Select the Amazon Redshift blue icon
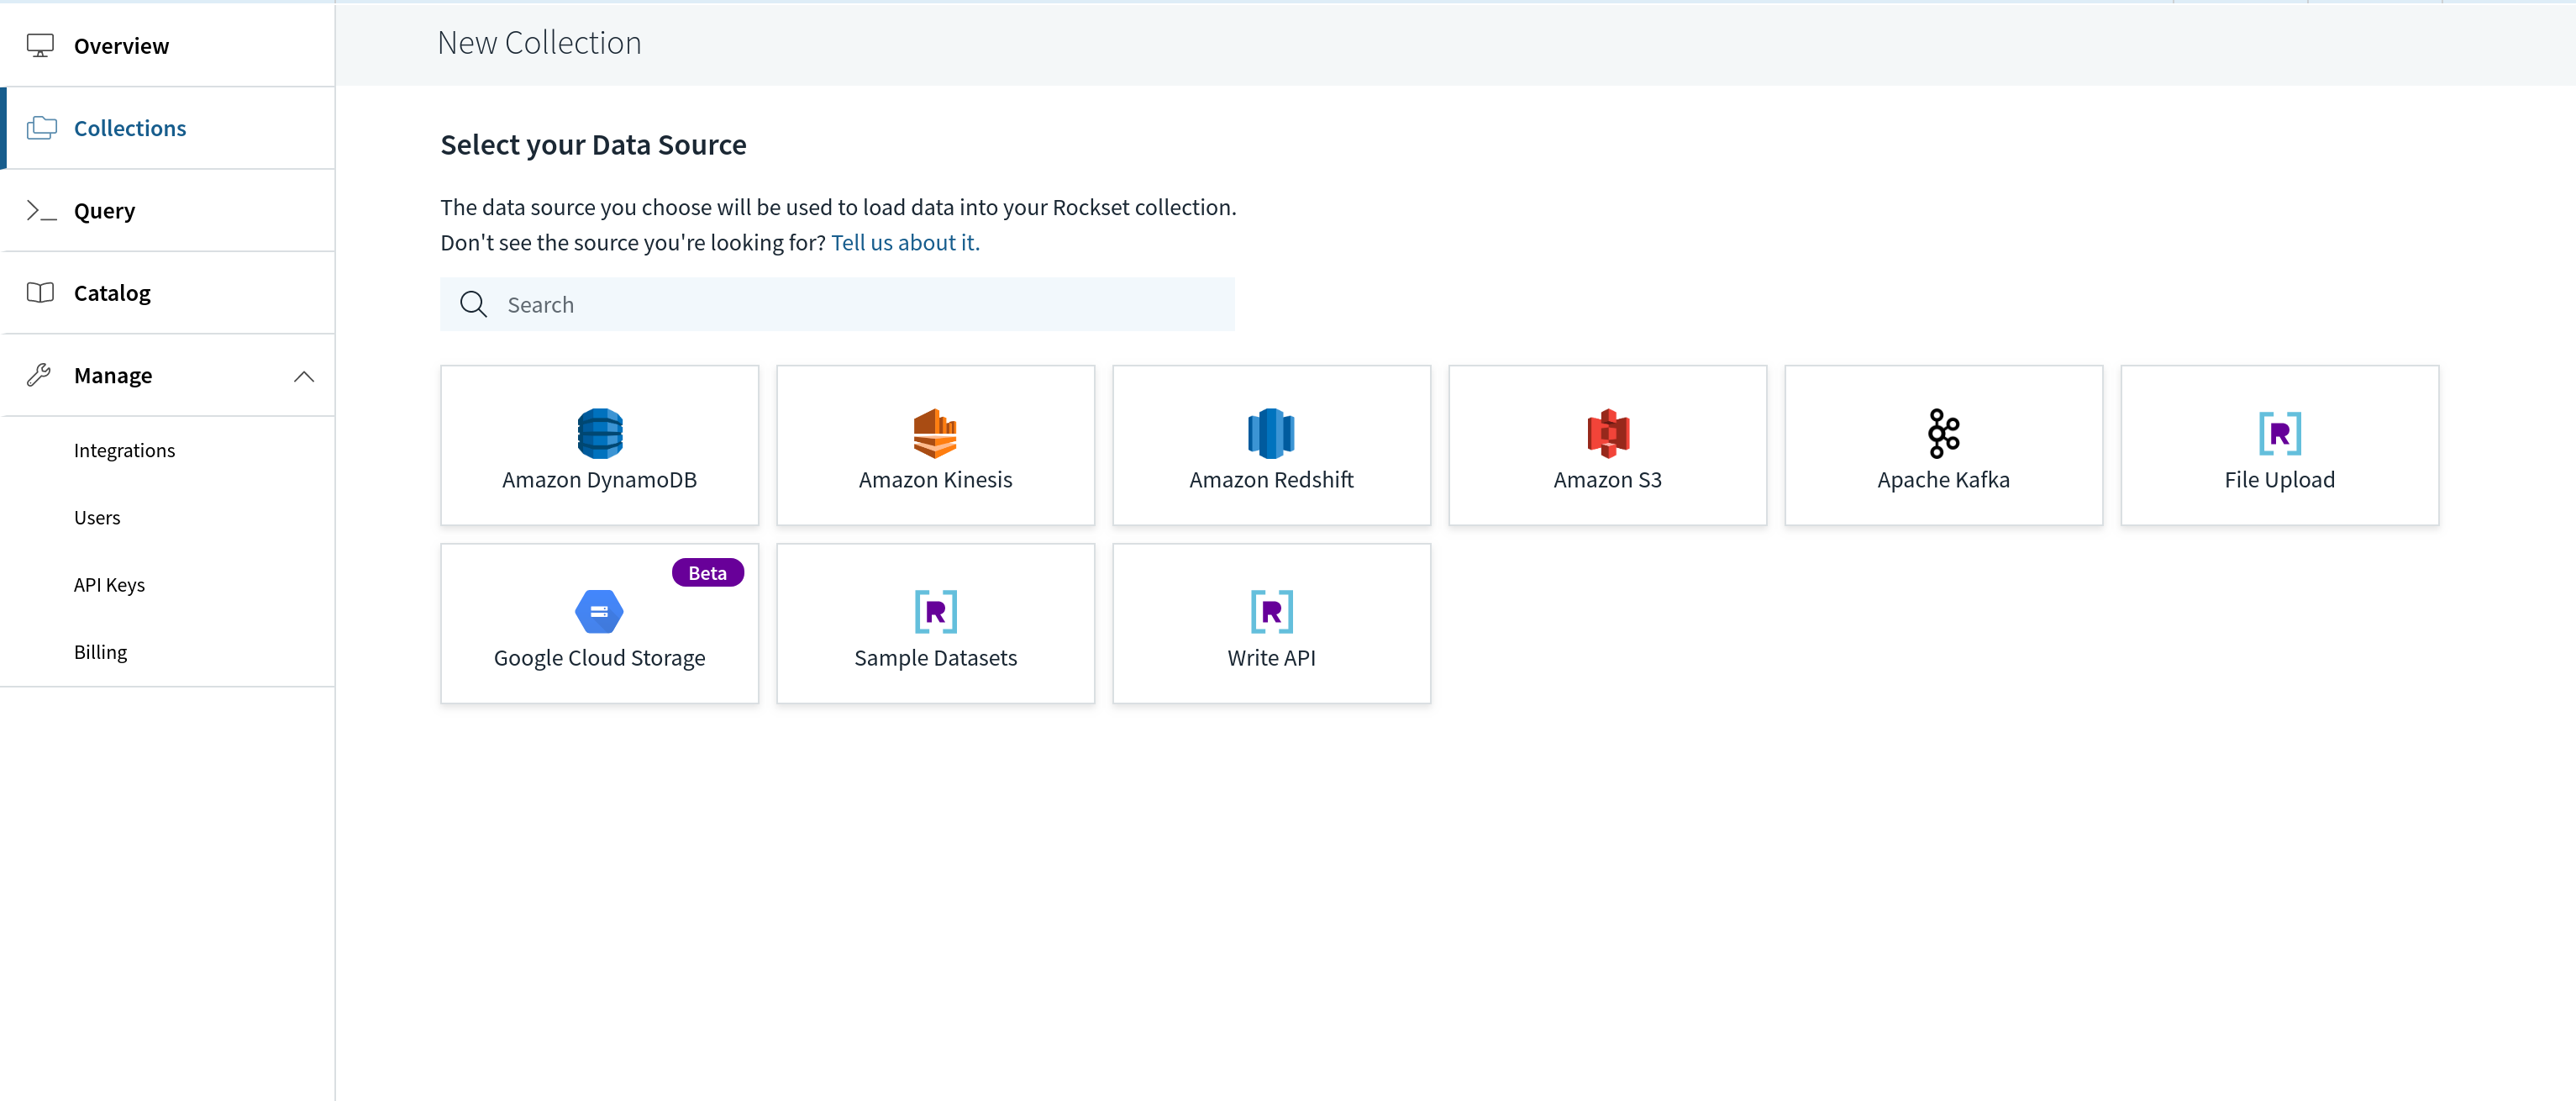 point(1271,433)
